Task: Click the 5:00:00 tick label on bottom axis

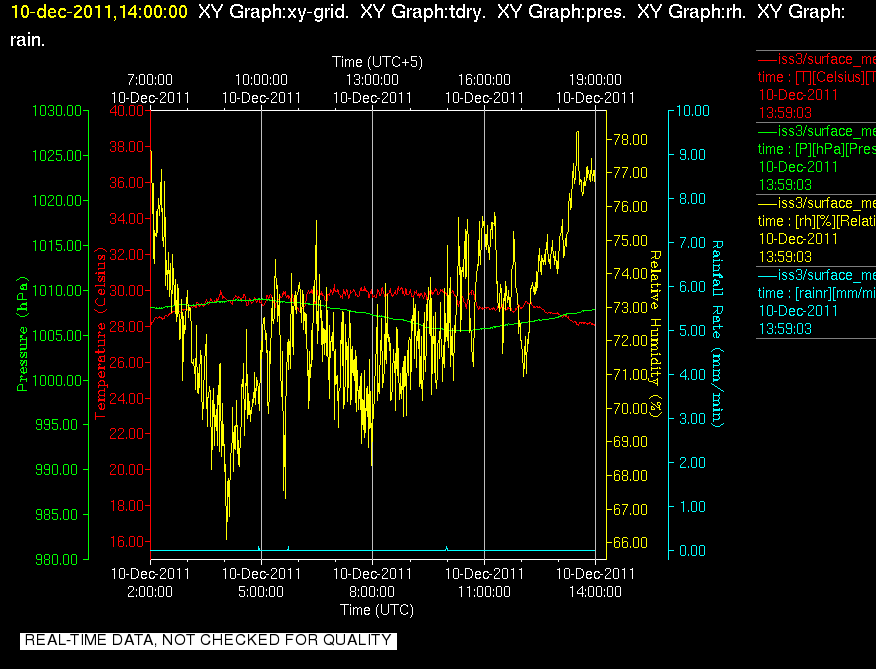Action: click(261, 591)
